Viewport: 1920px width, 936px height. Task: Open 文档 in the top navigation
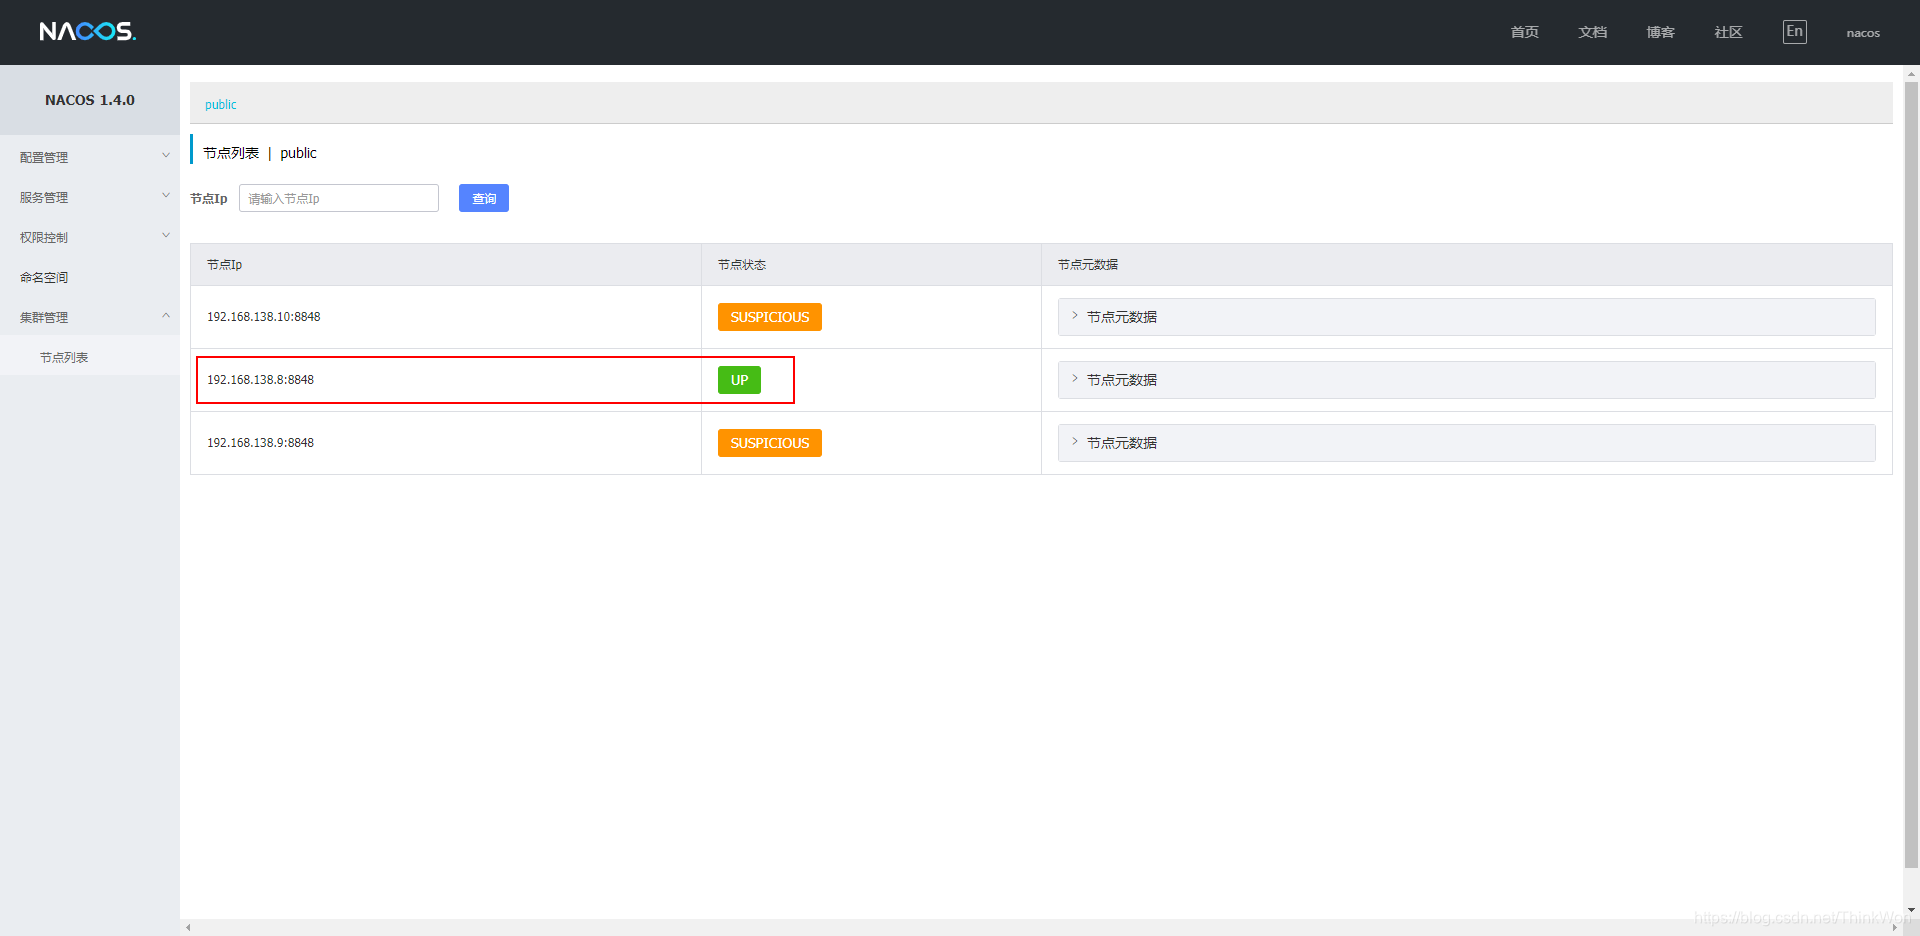pos(1592,33)
